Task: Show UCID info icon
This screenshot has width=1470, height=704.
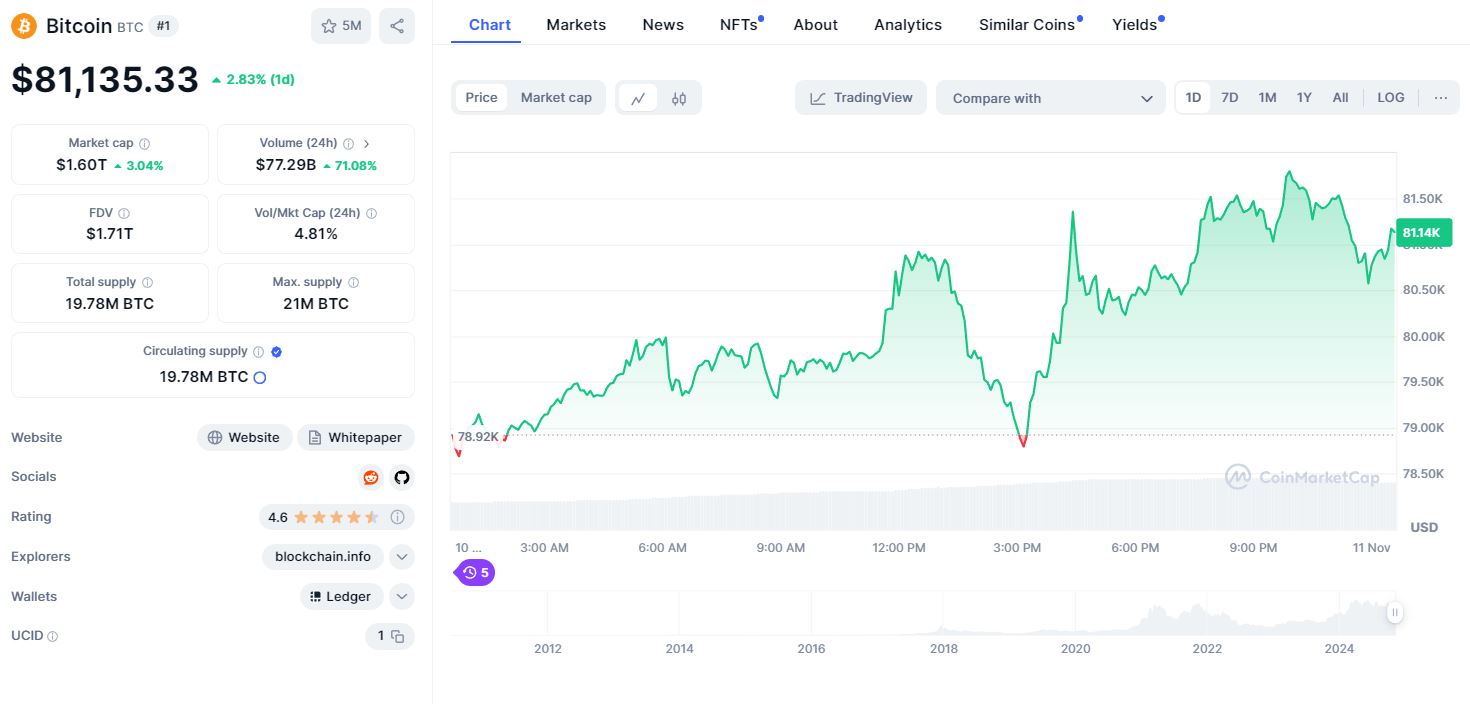Action: coord(53,636)
